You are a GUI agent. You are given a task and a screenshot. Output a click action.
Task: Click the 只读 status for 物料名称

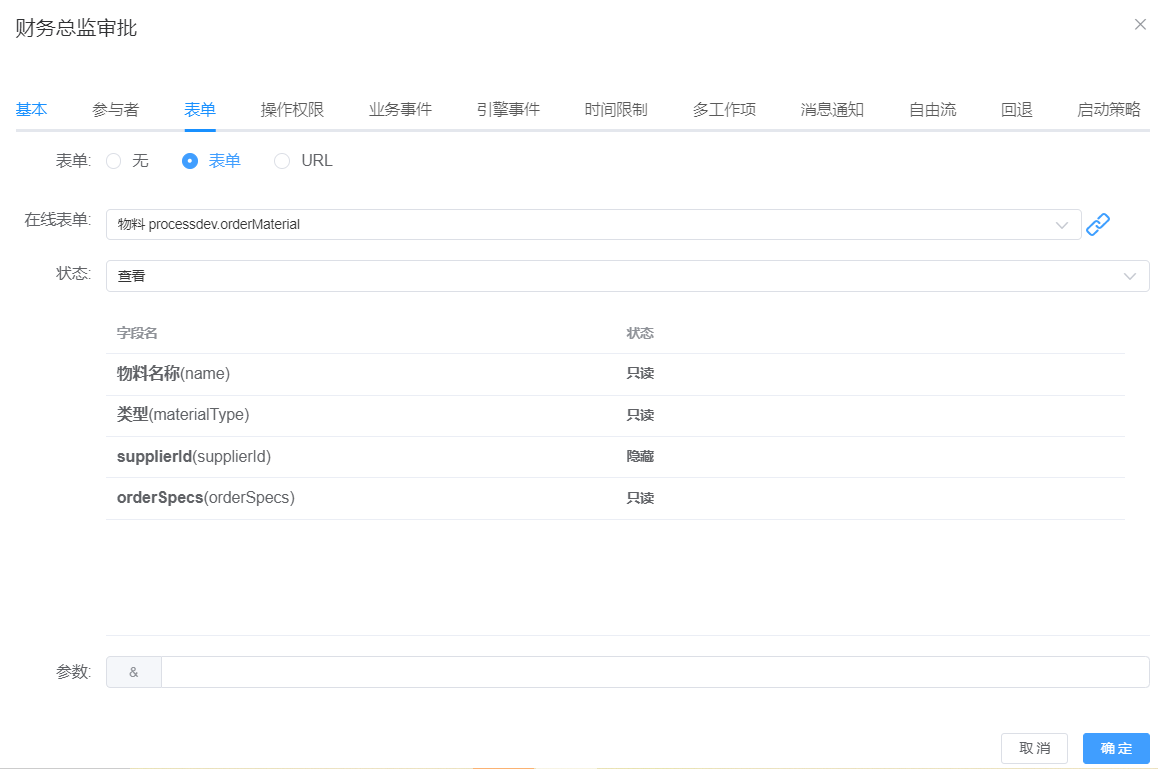[640, 374]
